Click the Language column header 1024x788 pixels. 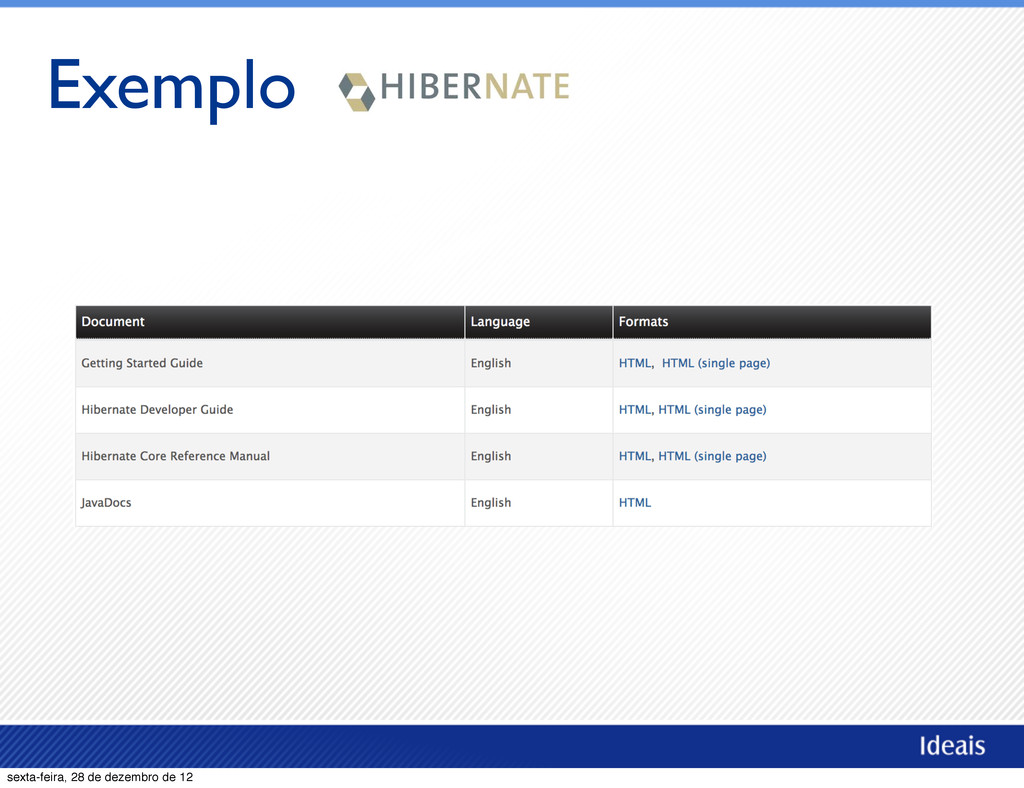point(539,322)
